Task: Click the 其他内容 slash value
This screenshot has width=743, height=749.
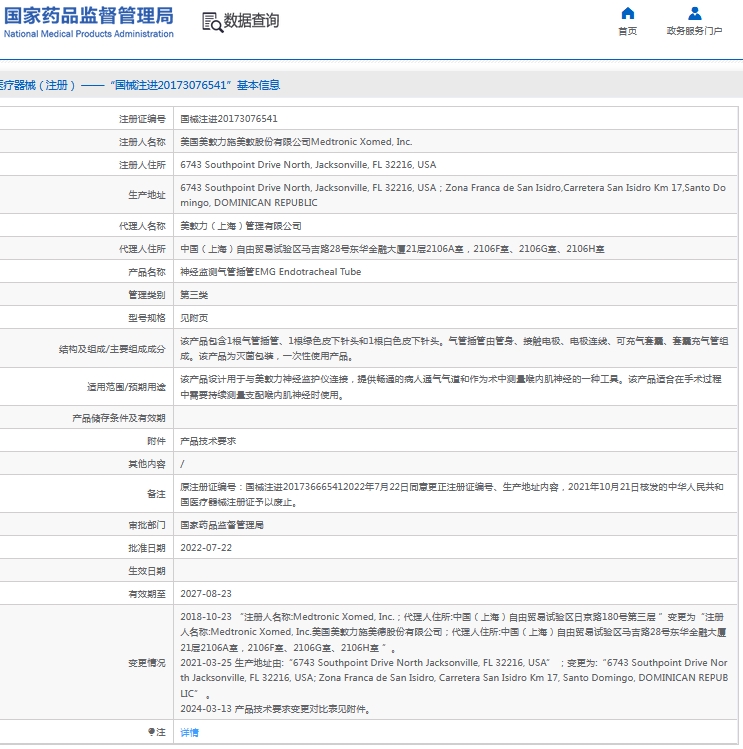Action: click(182, 464)
